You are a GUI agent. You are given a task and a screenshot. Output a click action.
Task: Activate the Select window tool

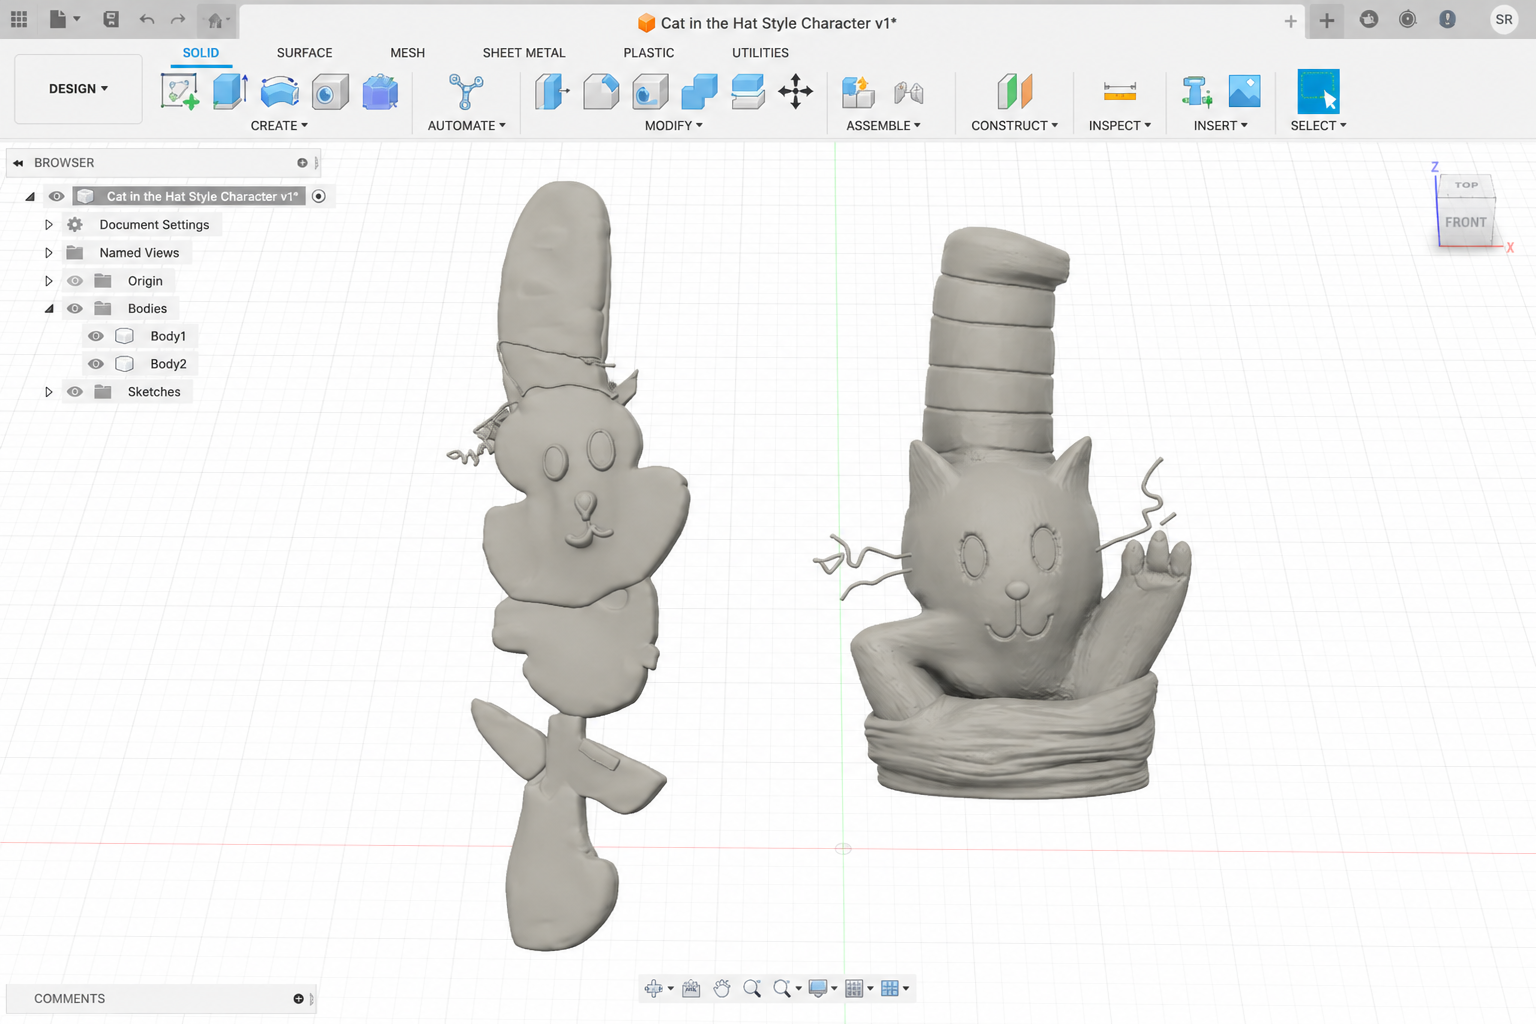pos(1318,91)
